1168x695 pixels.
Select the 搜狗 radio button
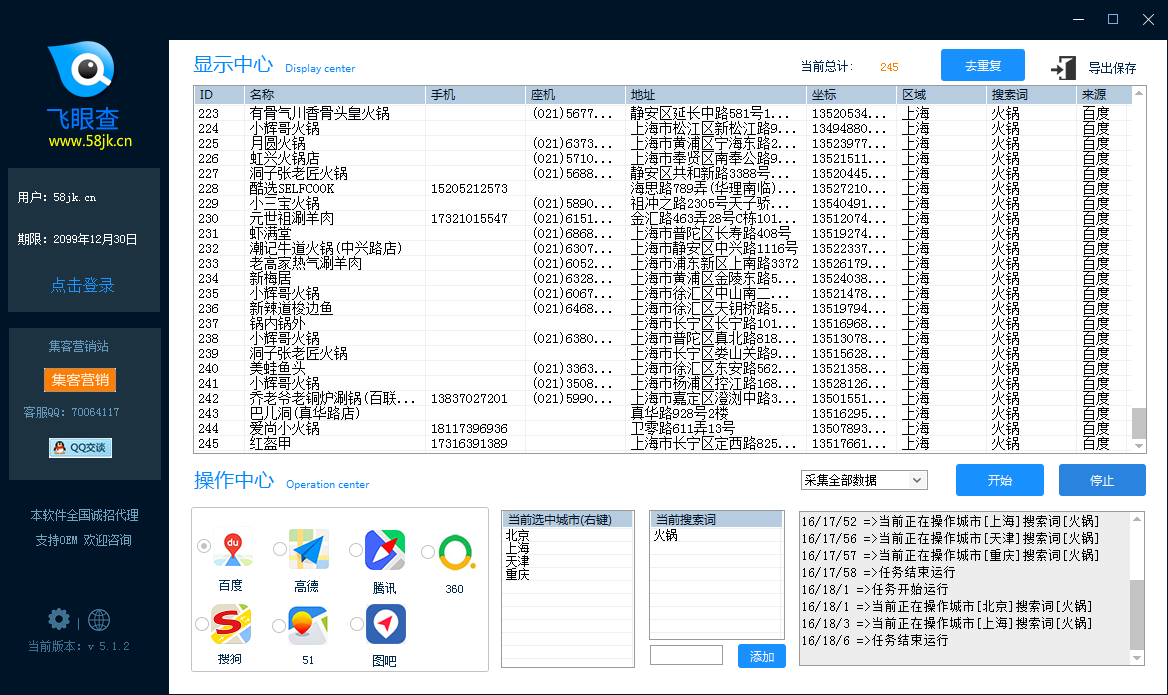[x=202, y=624]
